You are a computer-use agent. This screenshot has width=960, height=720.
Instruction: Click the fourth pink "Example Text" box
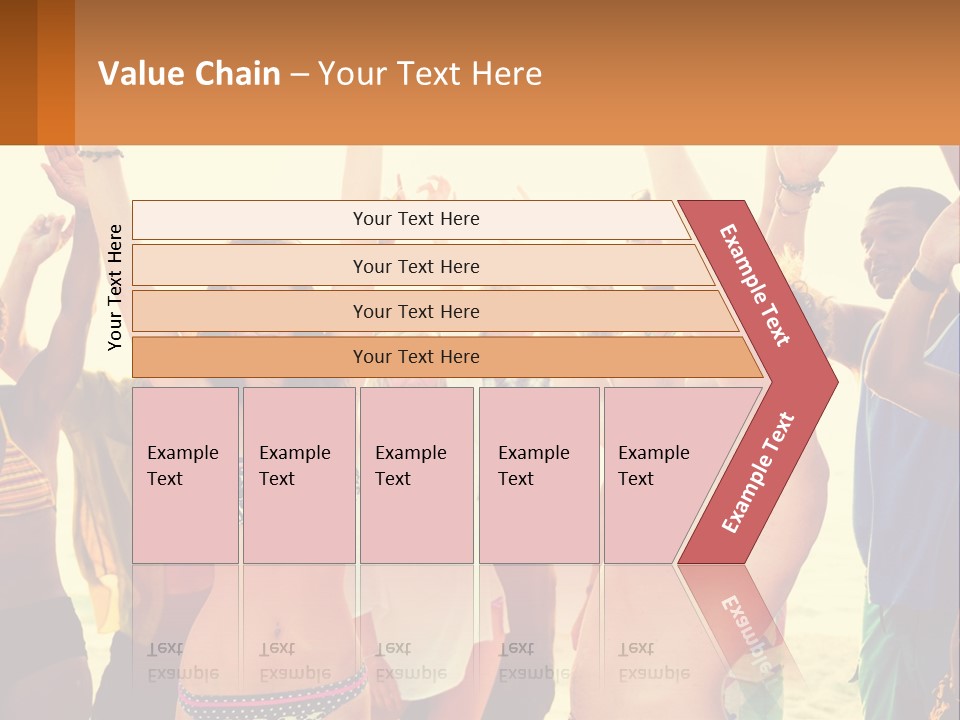click(x=538, y=475)
